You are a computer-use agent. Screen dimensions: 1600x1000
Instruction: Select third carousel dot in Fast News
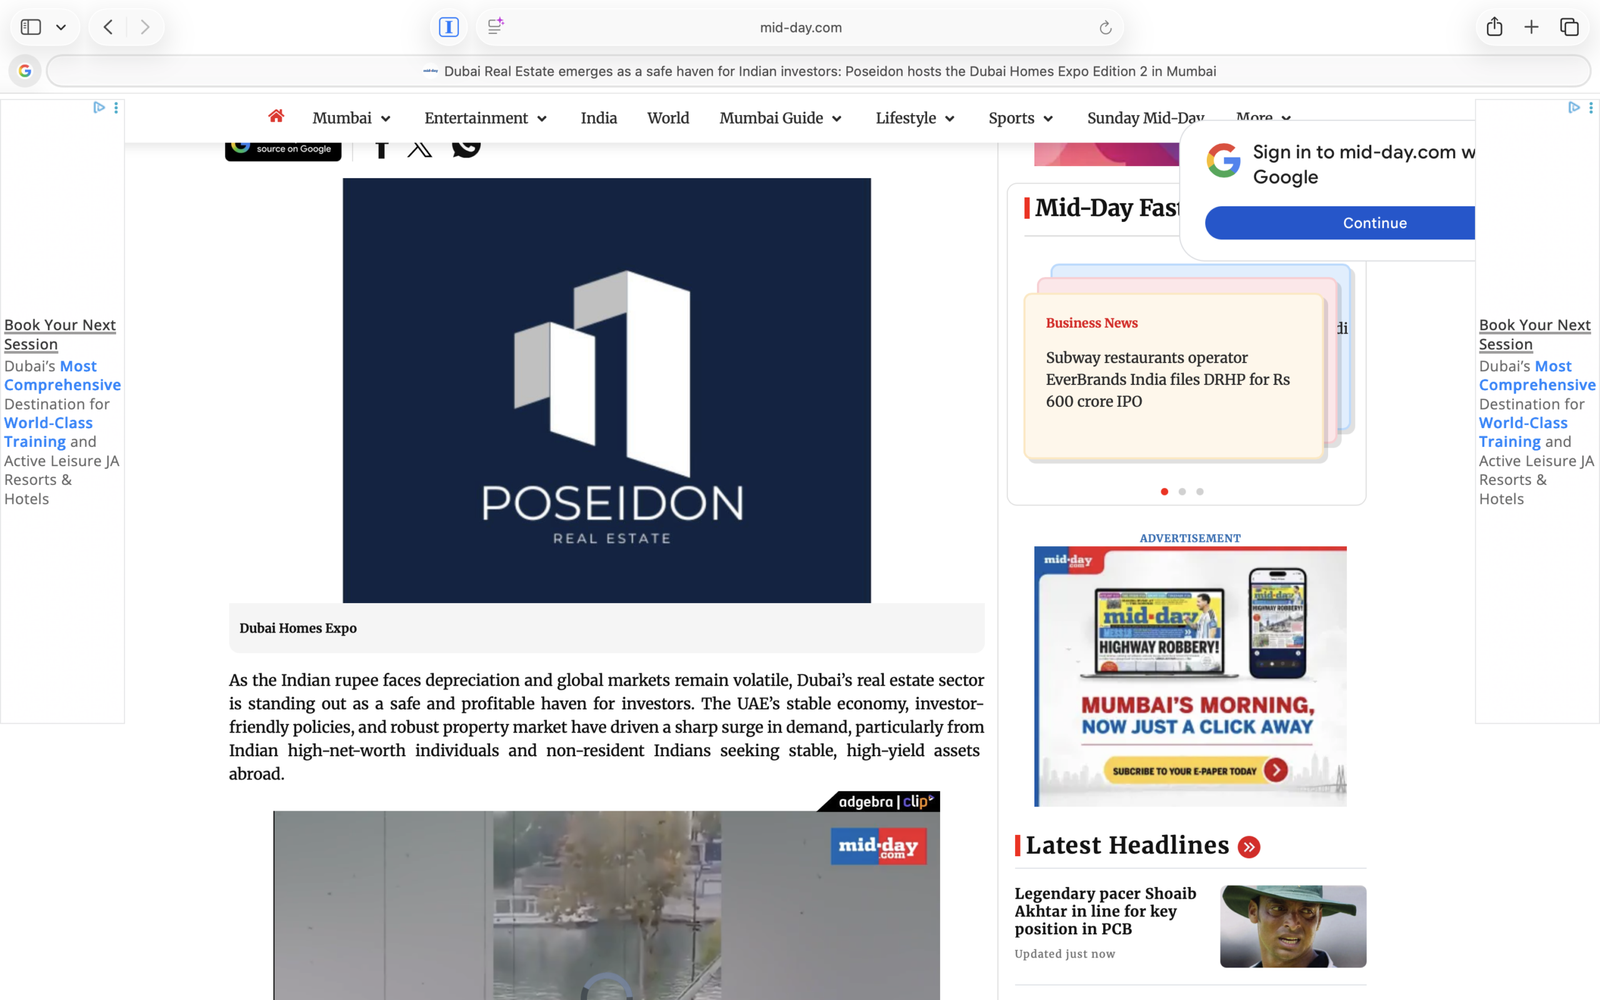[1200, 491]
